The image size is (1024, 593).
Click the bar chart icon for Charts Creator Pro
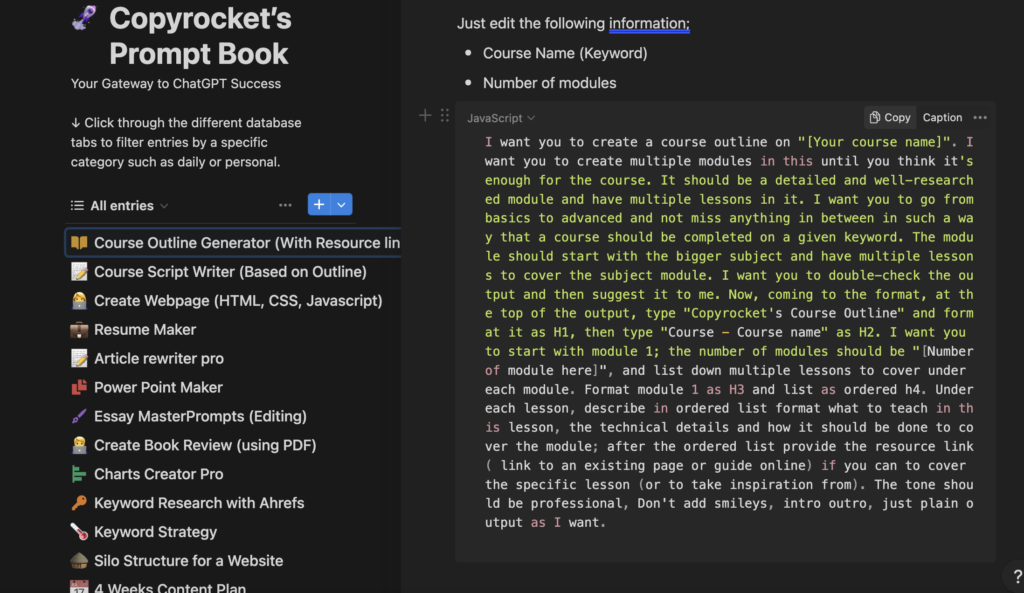tap(79, 474)
